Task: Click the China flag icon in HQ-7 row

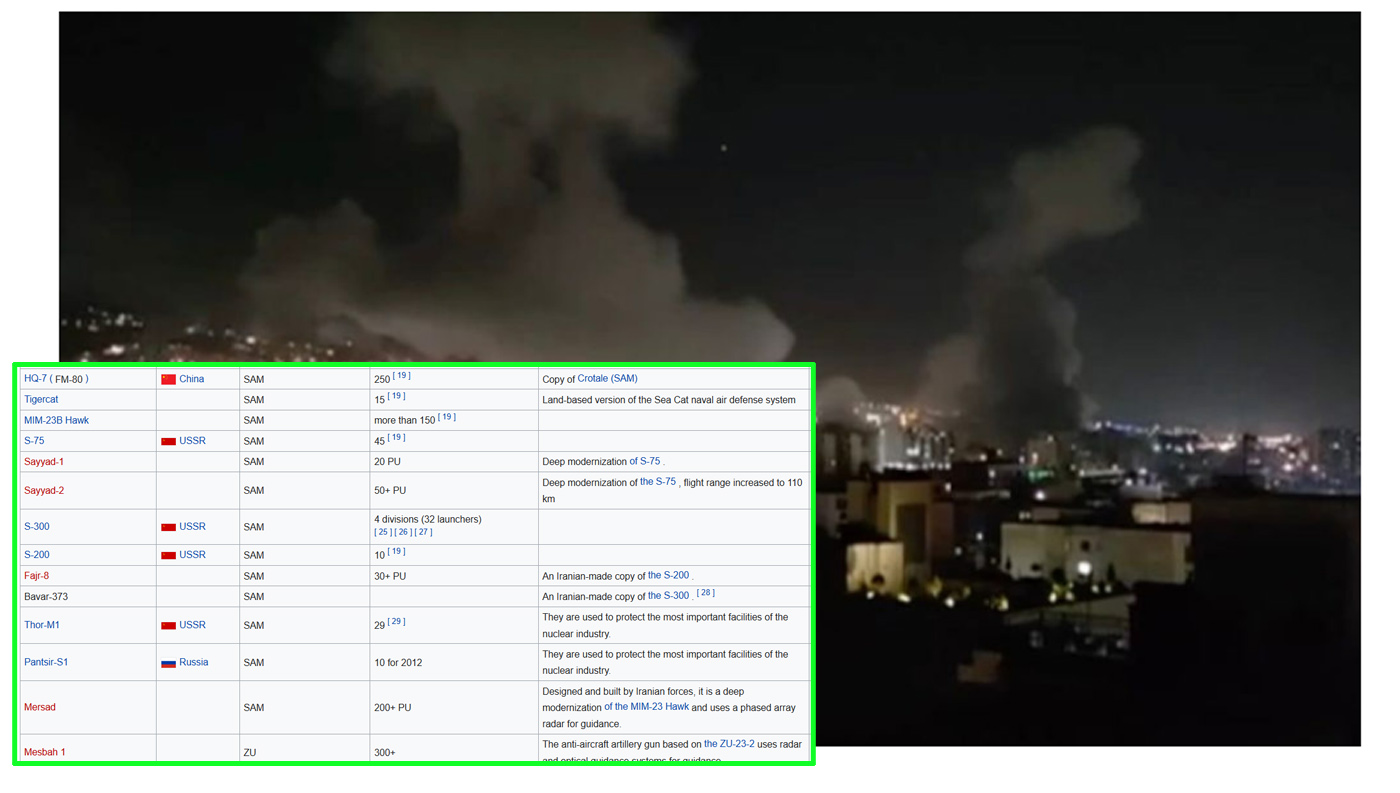Action: 168,380
